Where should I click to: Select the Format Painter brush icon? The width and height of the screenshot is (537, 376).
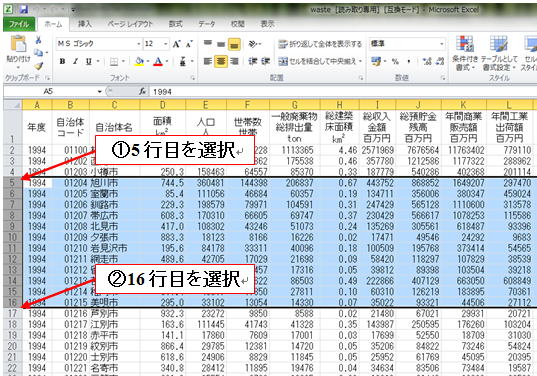point(39,65)
